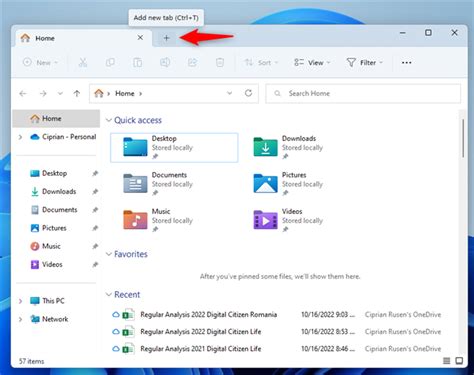Open the New item menu
The image size is (474, 375).
(x=41, y=62)
